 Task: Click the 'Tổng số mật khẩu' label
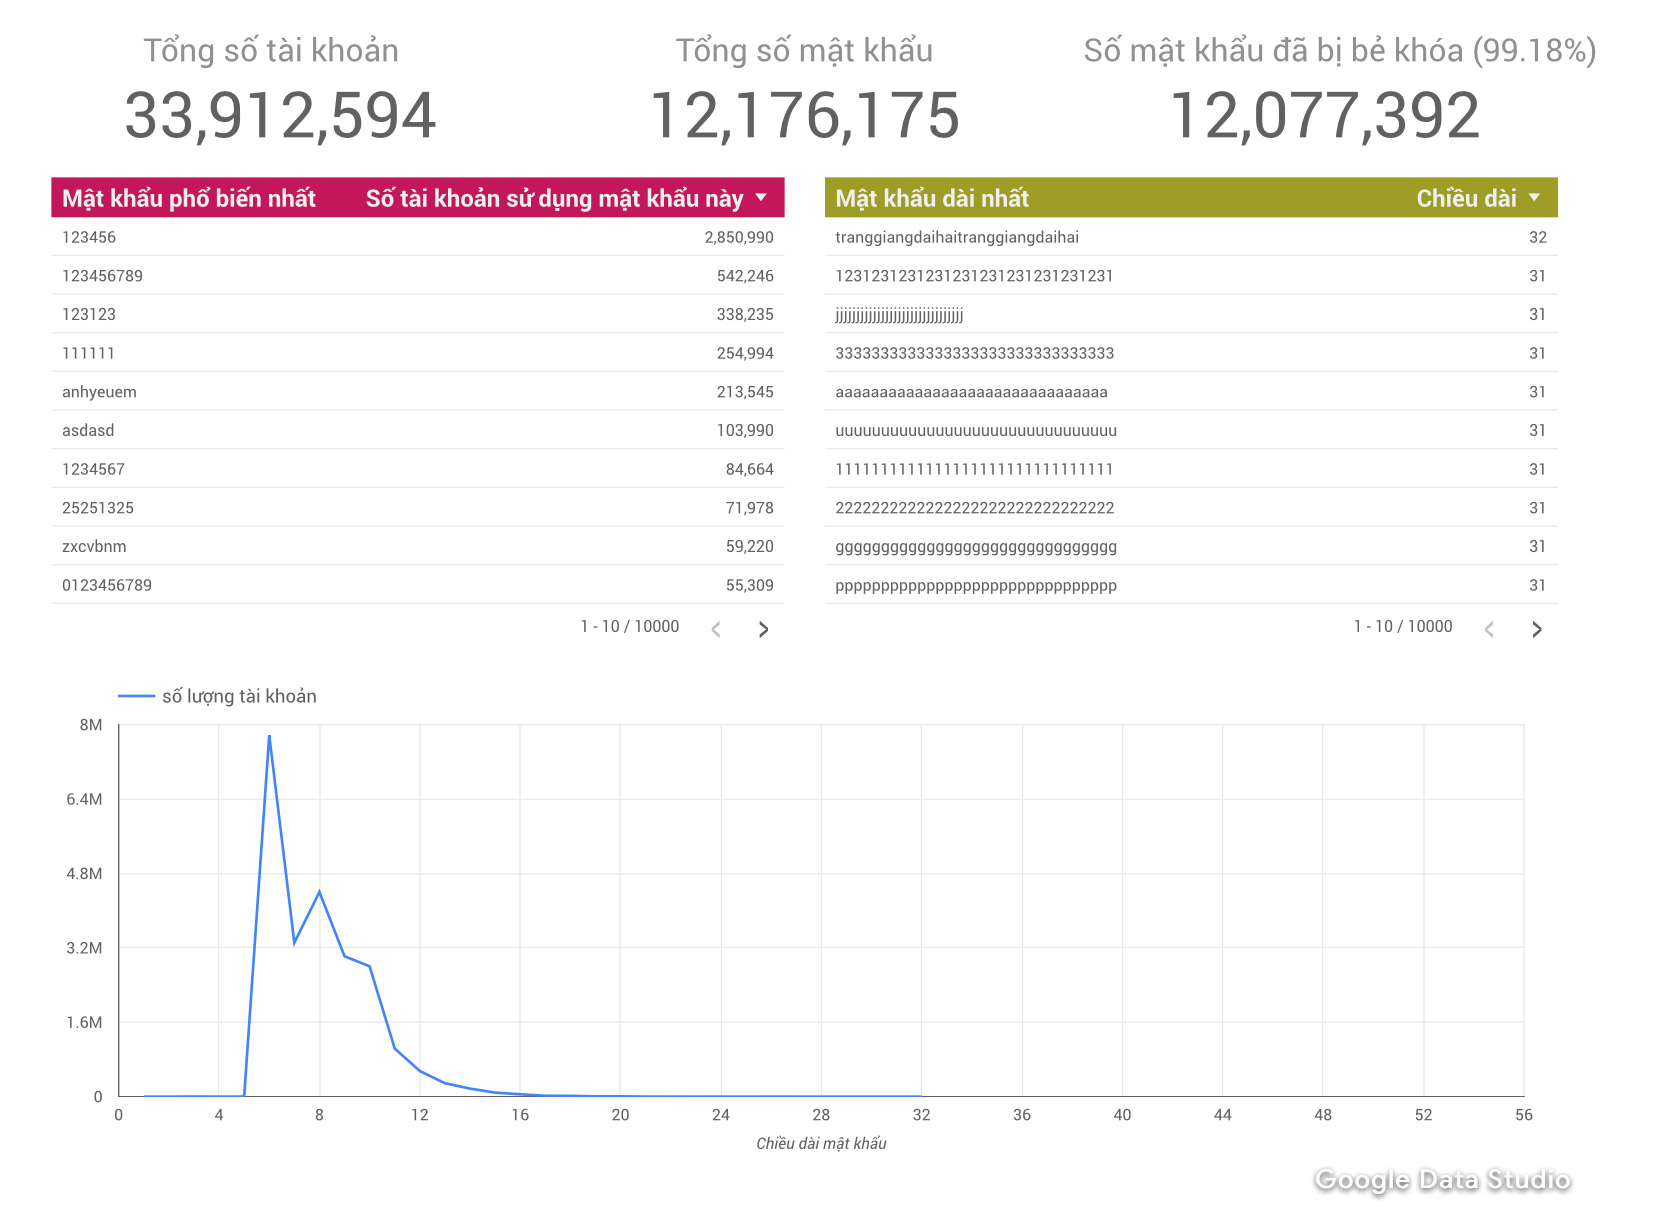click(x=805, y=50)
